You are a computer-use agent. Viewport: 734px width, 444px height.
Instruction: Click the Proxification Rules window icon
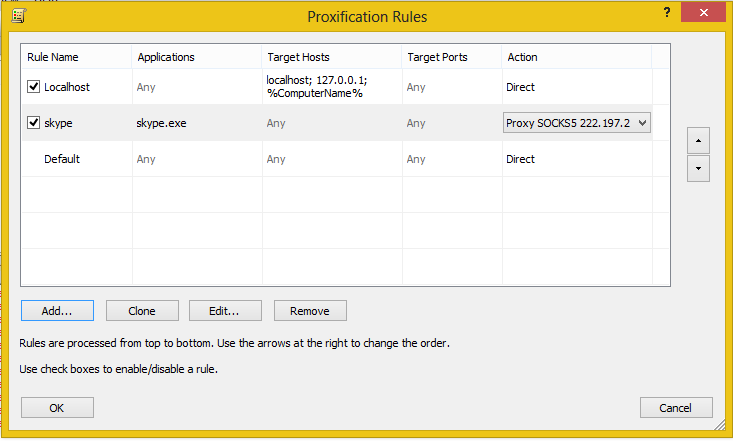pos(16,15)
